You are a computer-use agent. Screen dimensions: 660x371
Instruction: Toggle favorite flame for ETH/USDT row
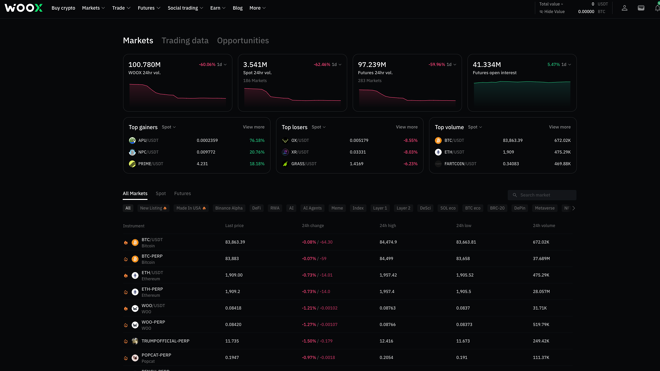[125, 275]
